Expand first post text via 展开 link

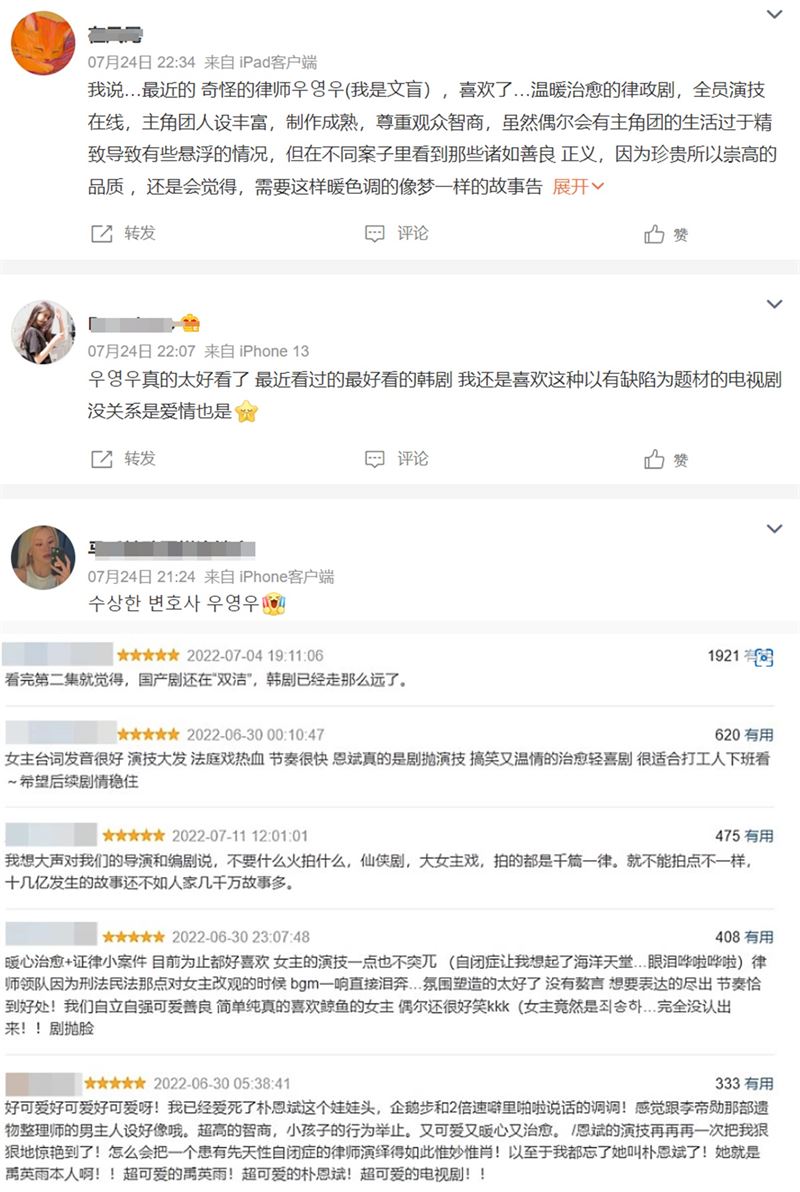pos(578,186)
